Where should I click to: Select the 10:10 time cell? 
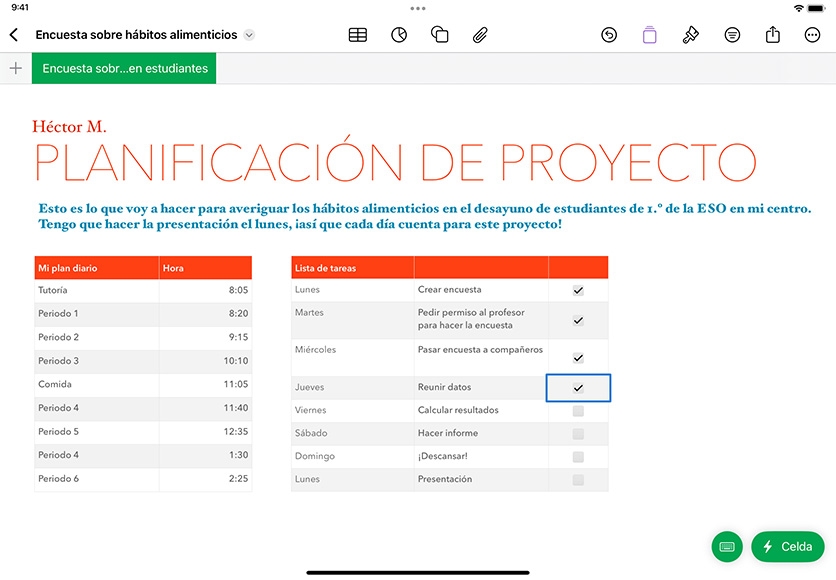pyautogui.click(x=205, y=361)
